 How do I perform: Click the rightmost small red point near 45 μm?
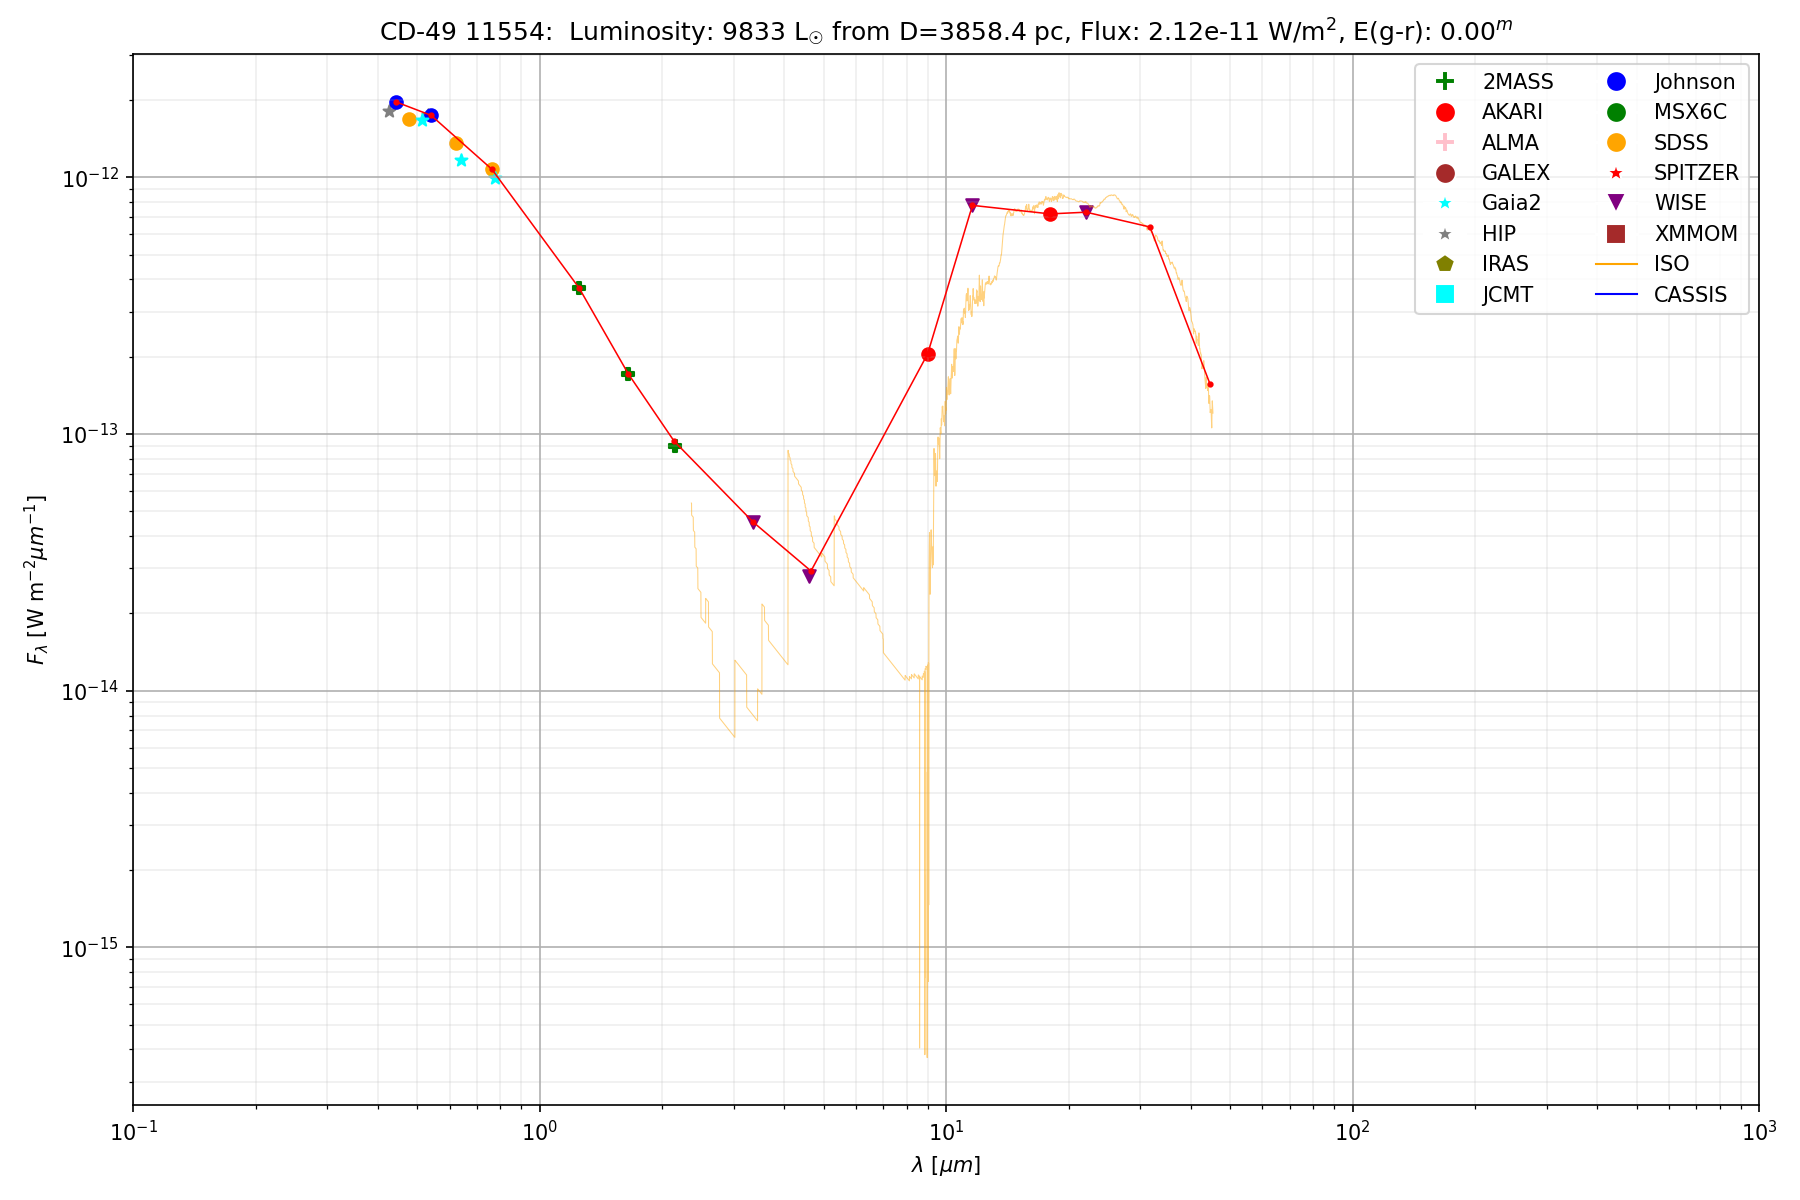(x=1210, y=384)
